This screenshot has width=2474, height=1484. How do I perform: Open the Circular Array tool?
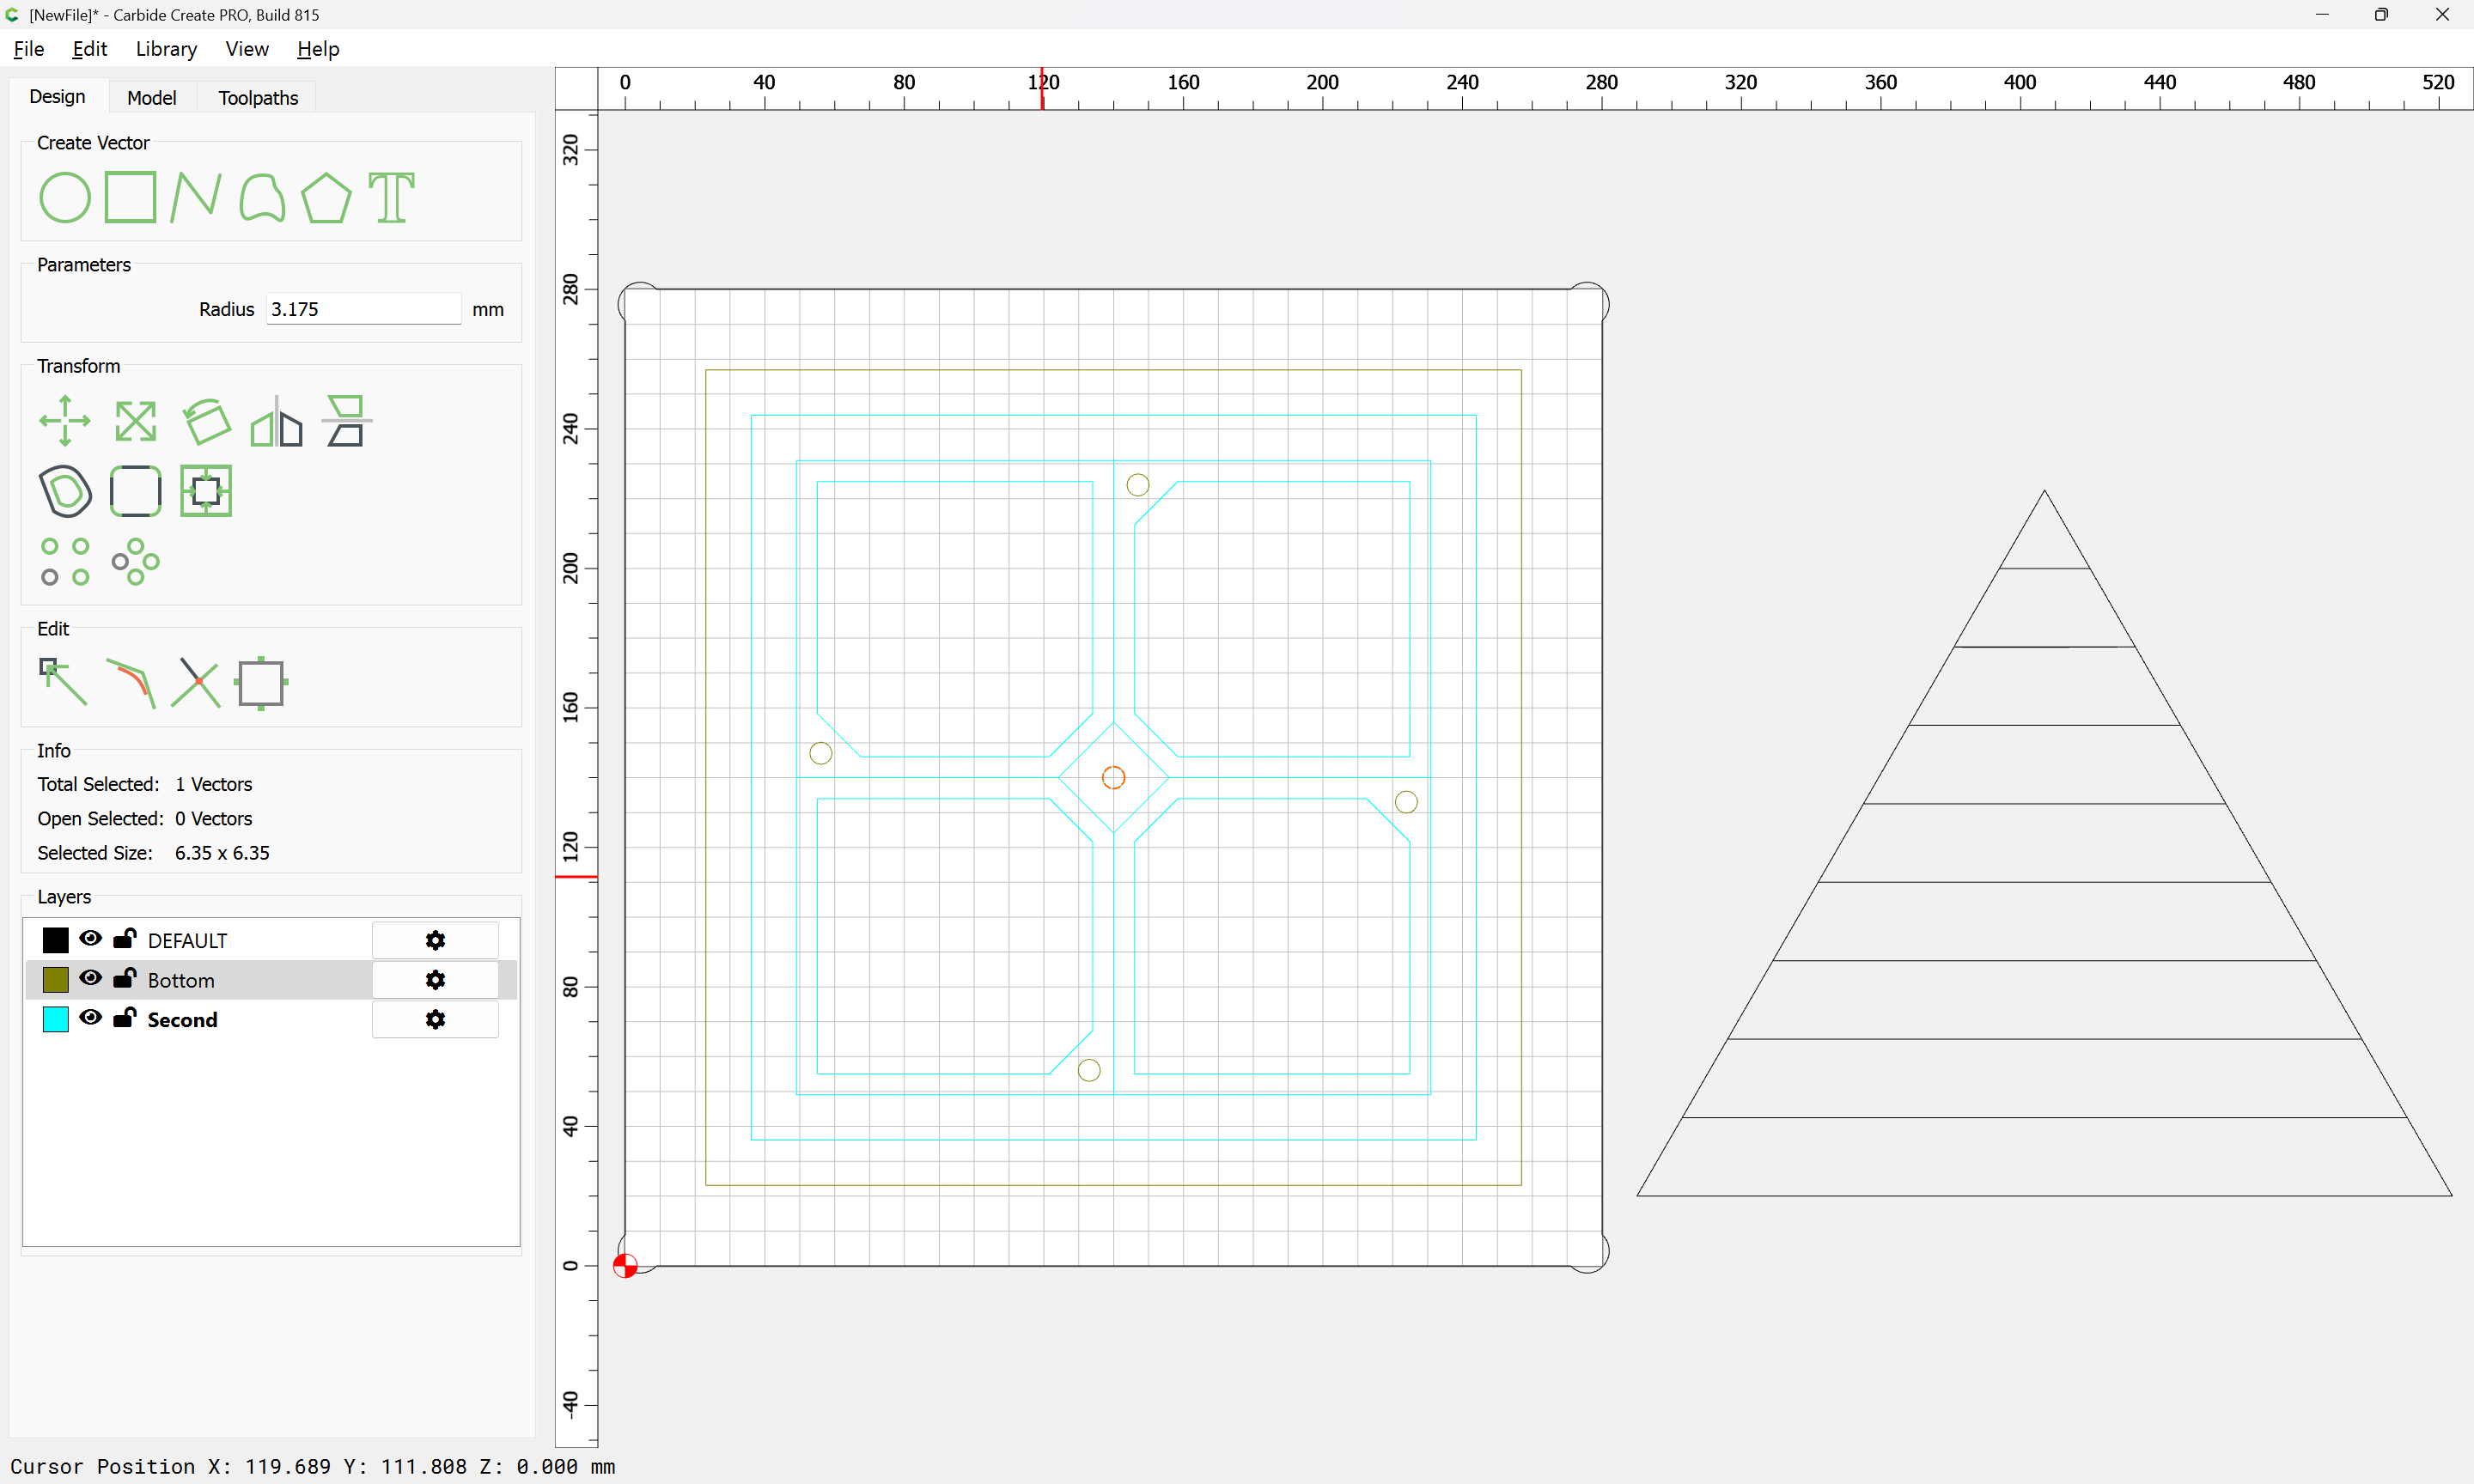point(135,561)
